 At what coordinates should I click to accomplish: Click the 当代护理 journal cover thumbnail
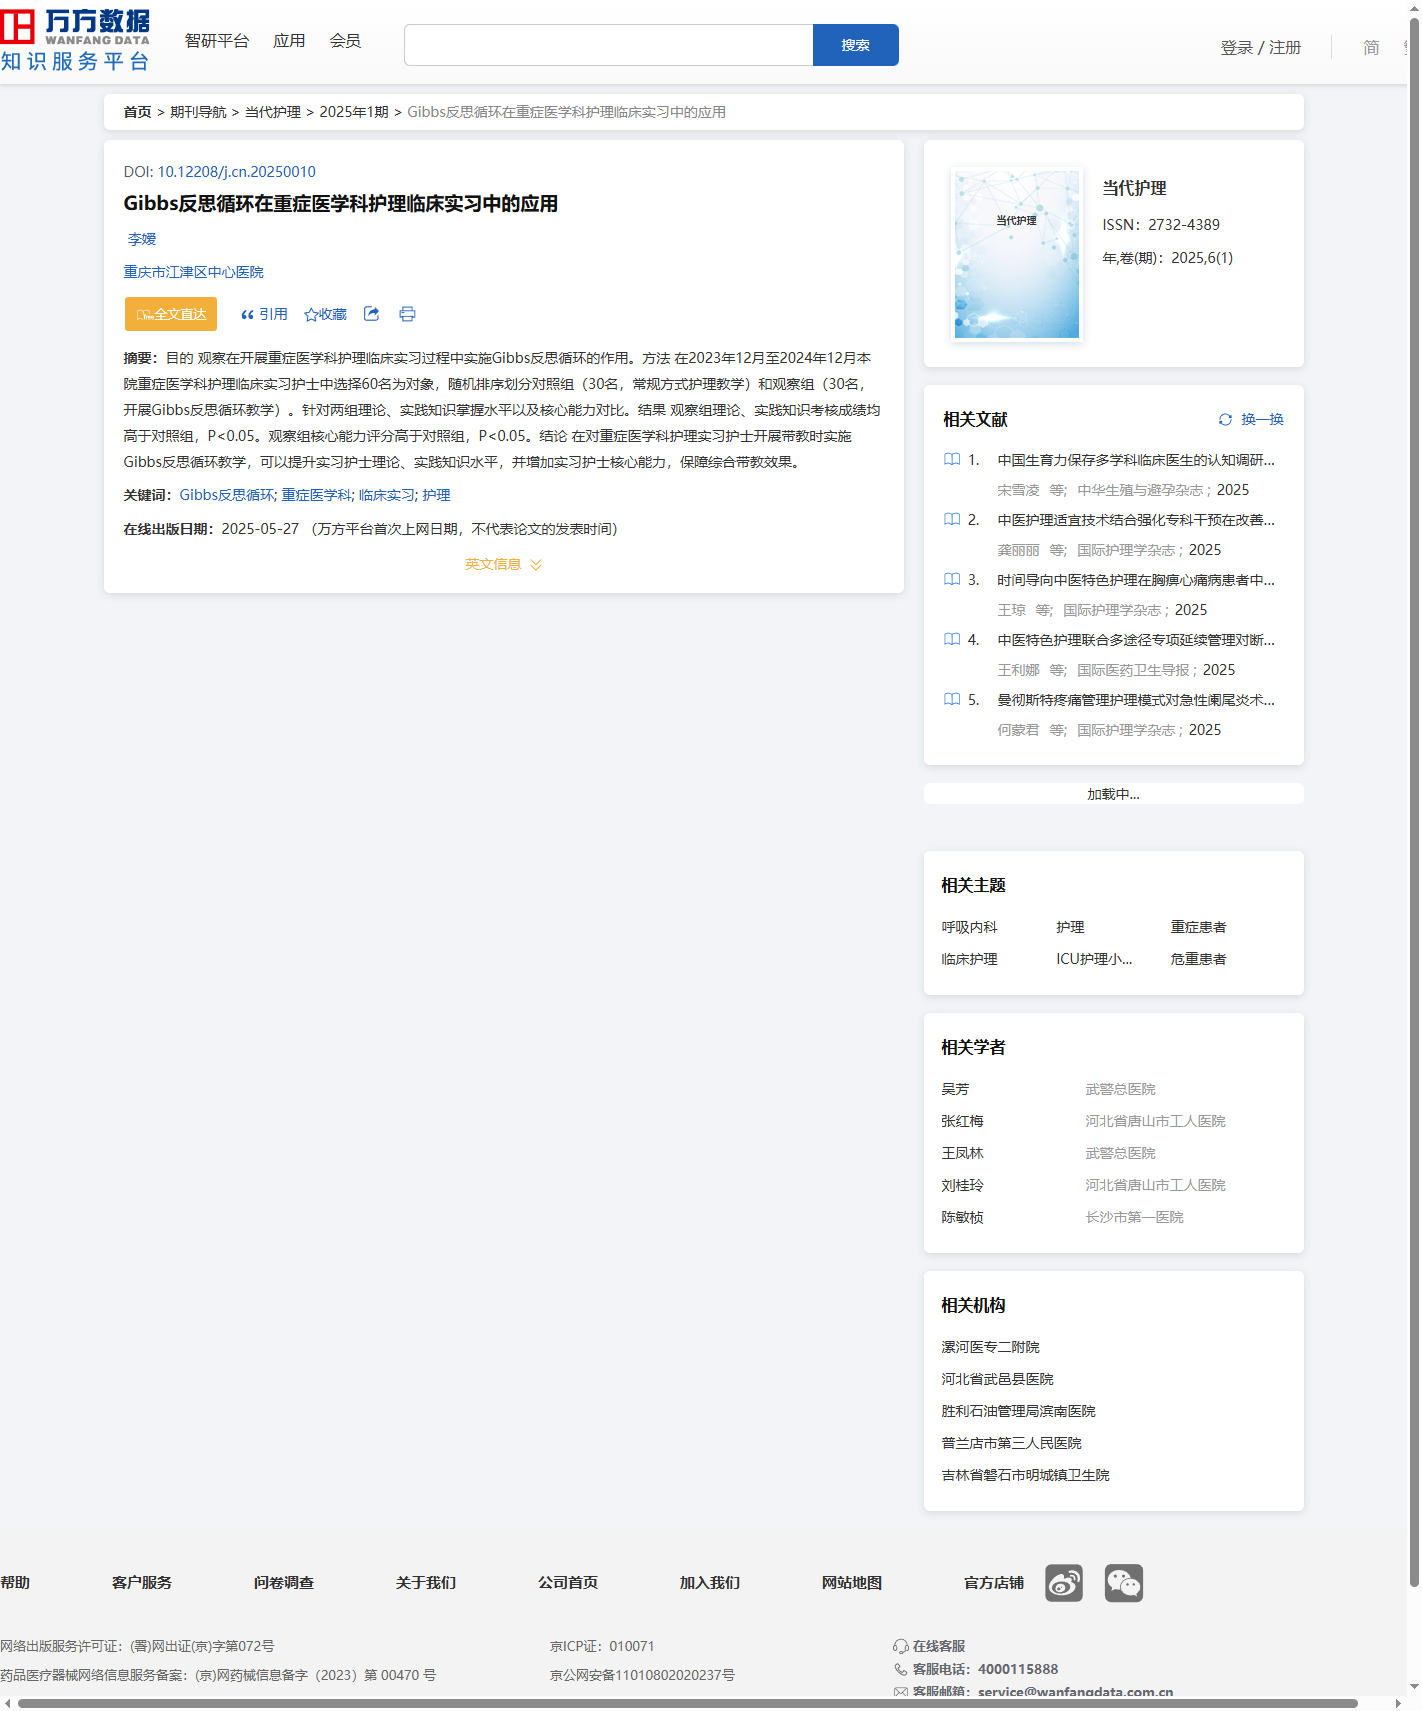1017,254
